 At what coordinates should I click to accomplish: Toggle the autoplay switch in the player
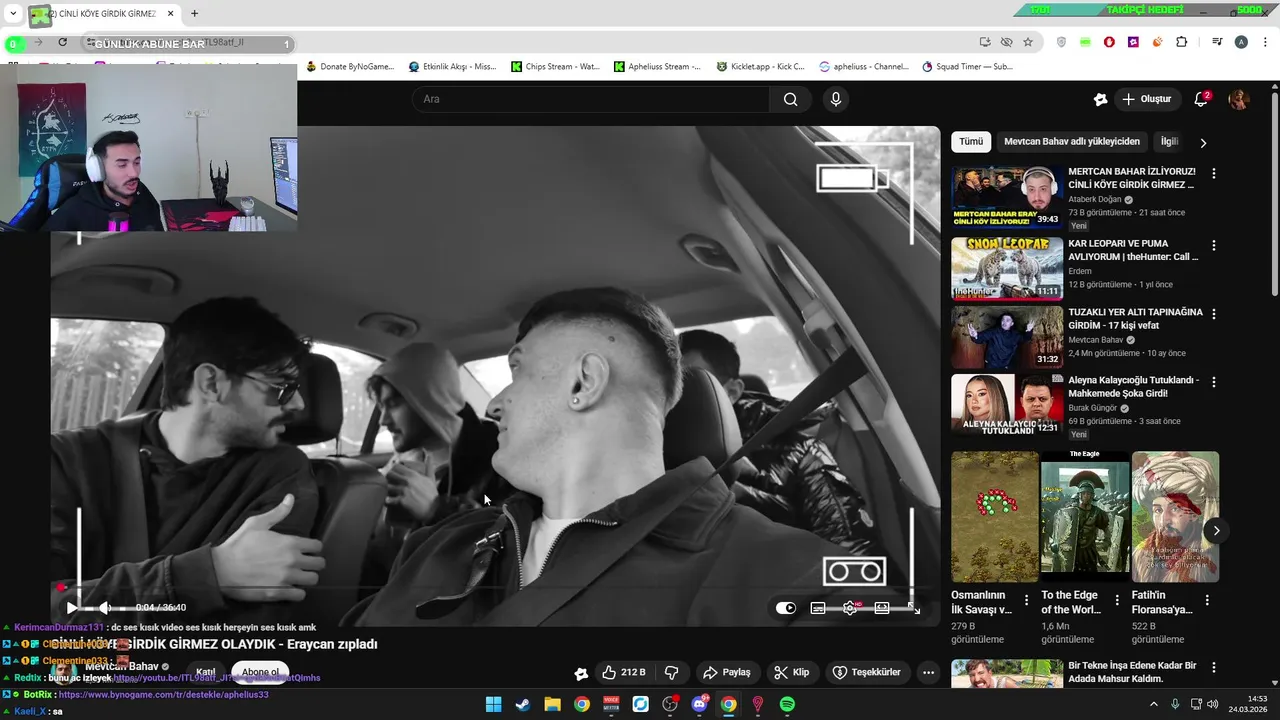[x=786, y=607]
